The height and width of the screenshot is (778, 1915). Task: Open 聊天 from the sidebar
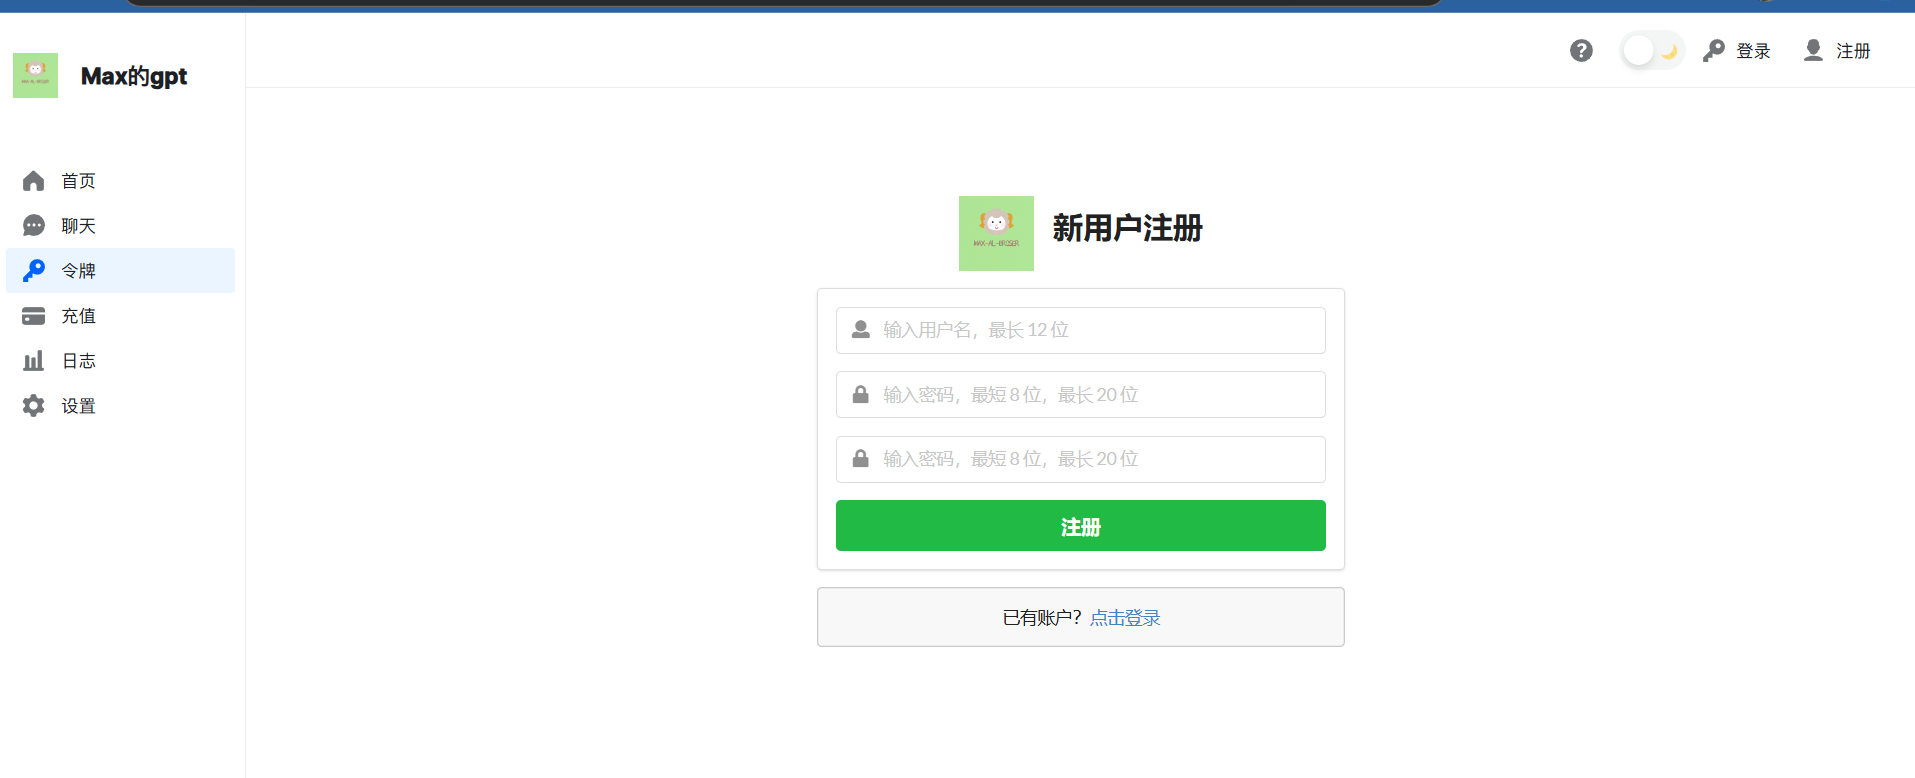click(120, 226)
